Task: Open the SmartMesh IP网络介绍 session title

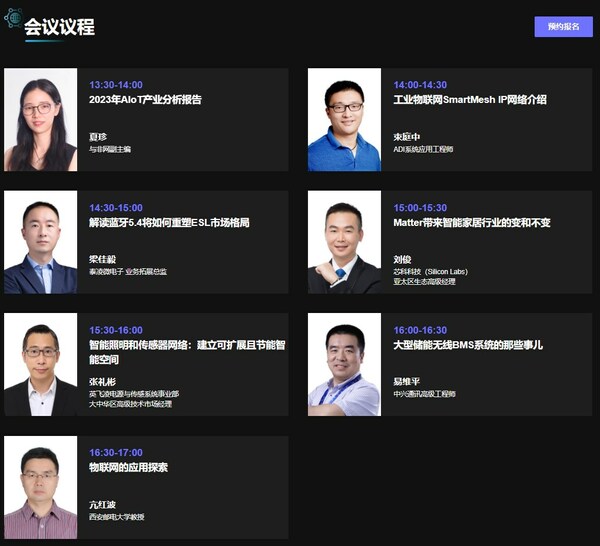Action: tap(470, 100)
